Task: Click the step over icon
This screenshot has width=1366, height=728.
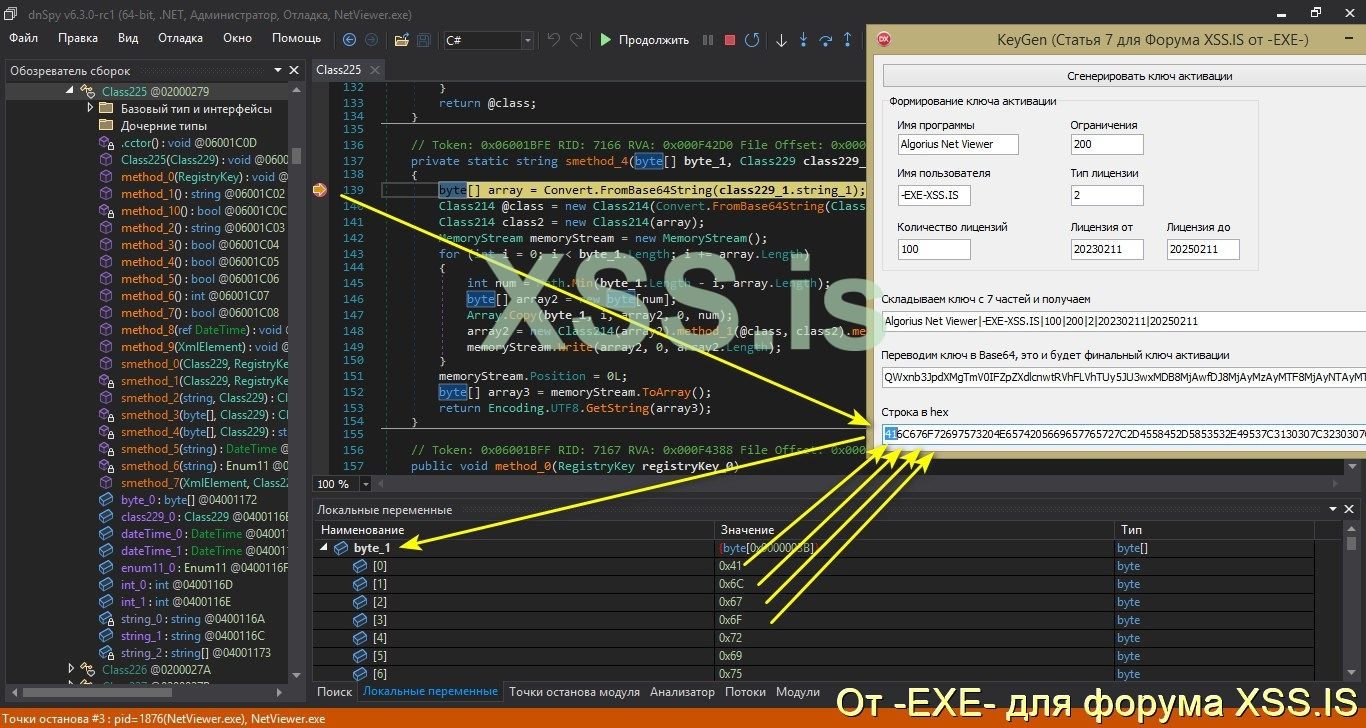Action: pyautogui.click(x=826, y=40)
